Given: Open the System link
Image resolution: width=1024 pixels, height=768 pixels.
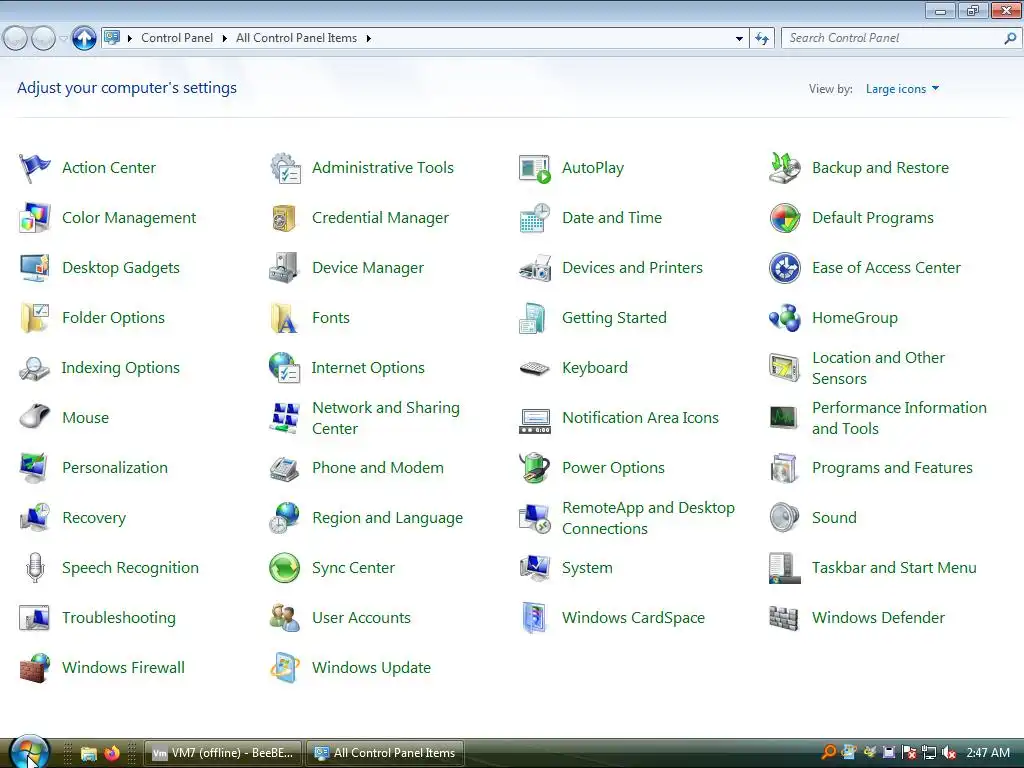Looking at the screenshot, I should point(587,568).
